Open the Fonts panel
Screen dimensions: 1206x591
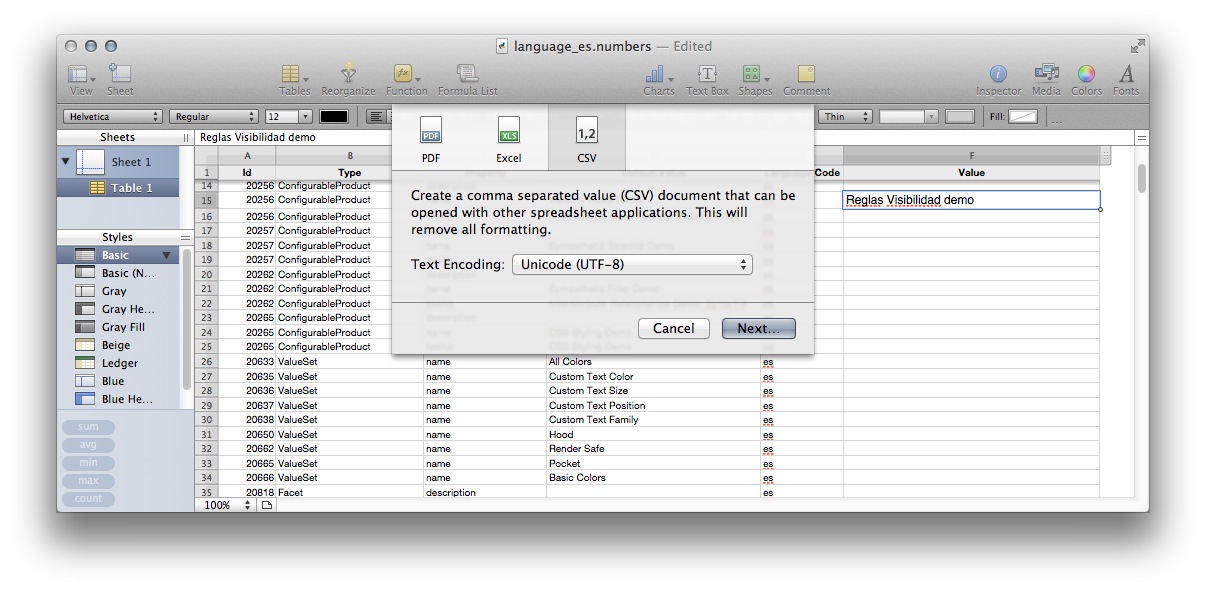point(1125,75)
